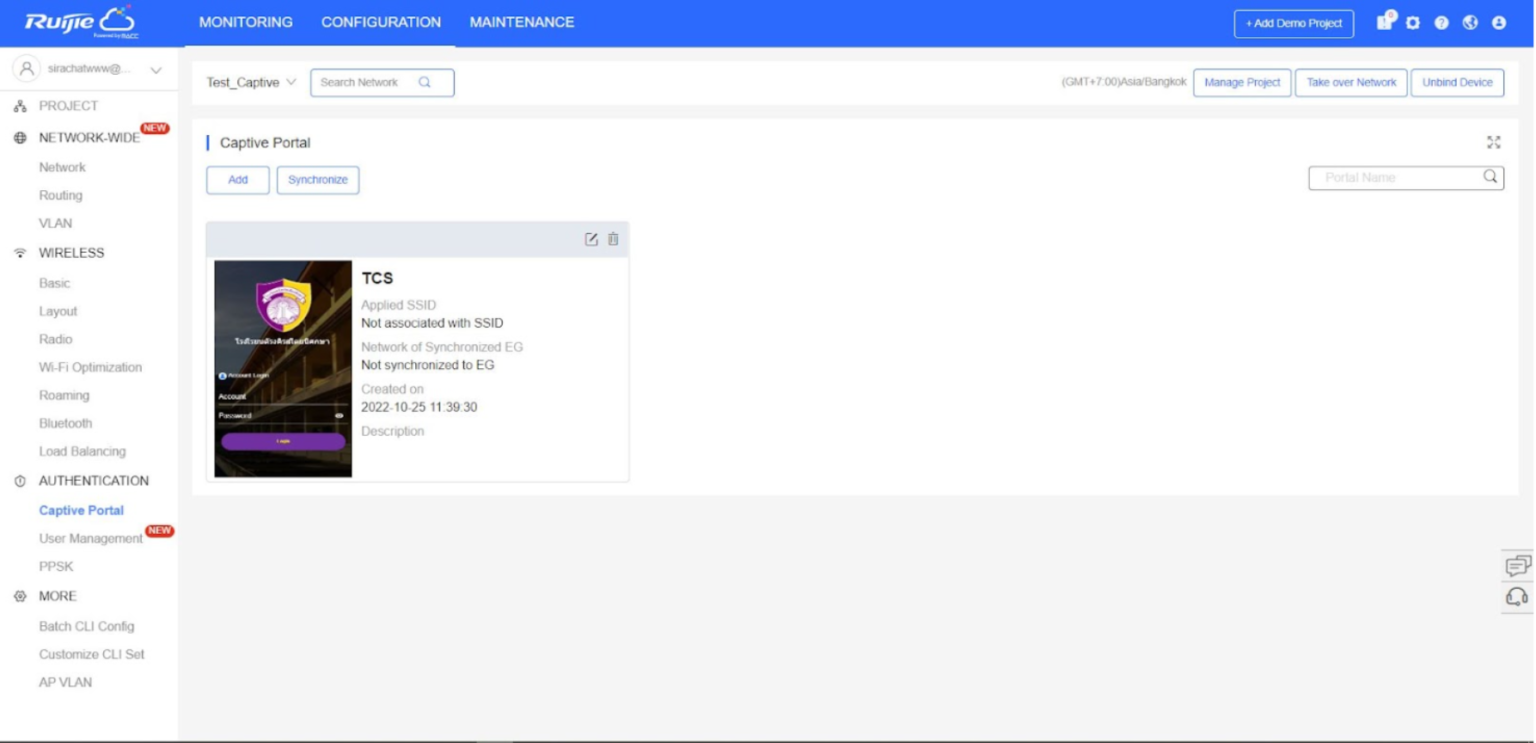
Task: Select Take over Network
Action: [x=1351, y=82]
